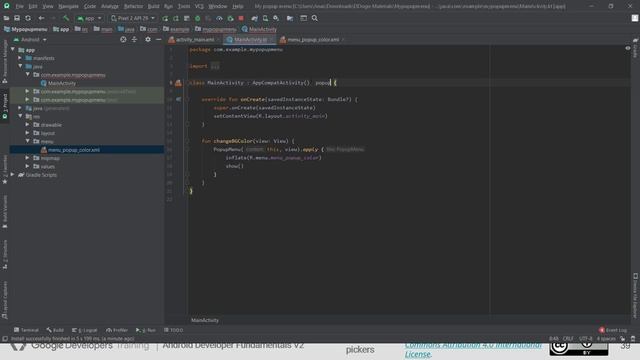Click the app breadcrumb
This screenshot has height=360, width=640.
(61, 29)
